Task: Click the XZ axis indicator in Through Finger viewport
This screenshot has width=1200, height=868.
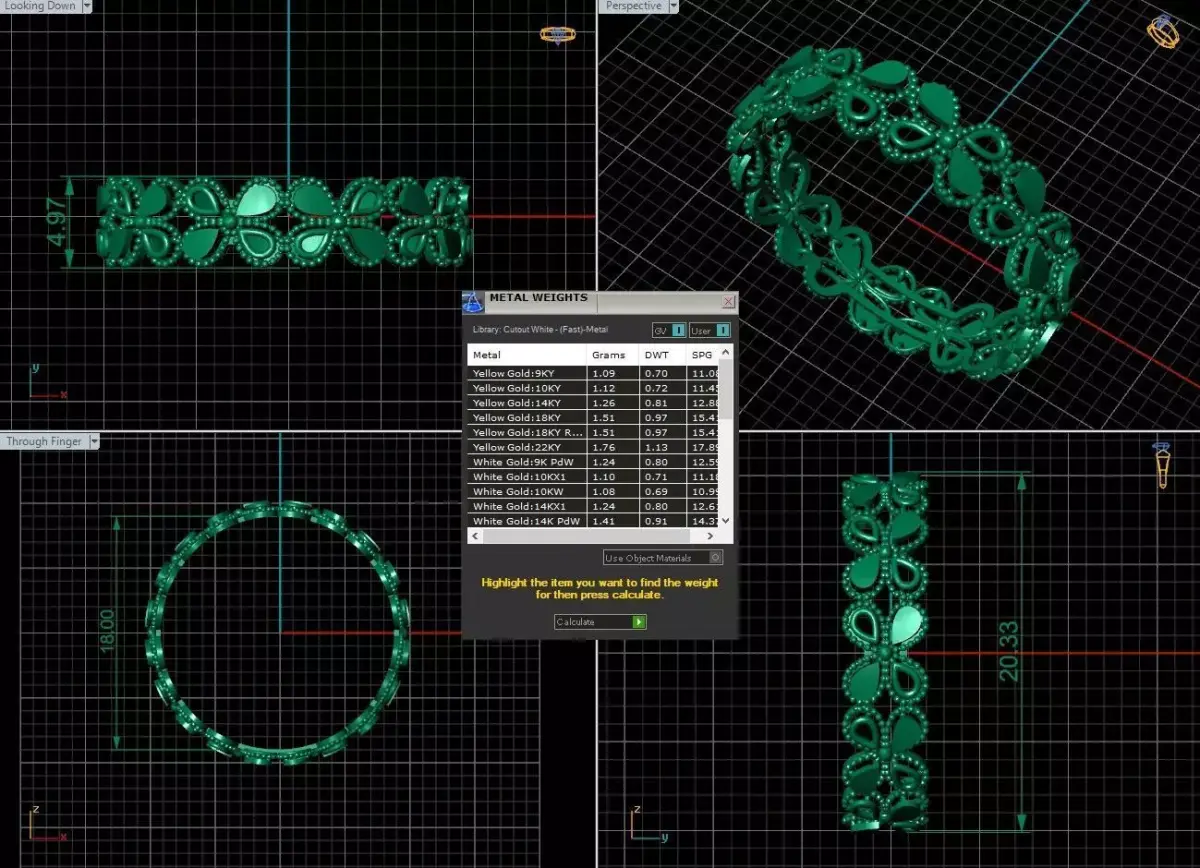Action: pyautogui.click(x=46, y=823)
